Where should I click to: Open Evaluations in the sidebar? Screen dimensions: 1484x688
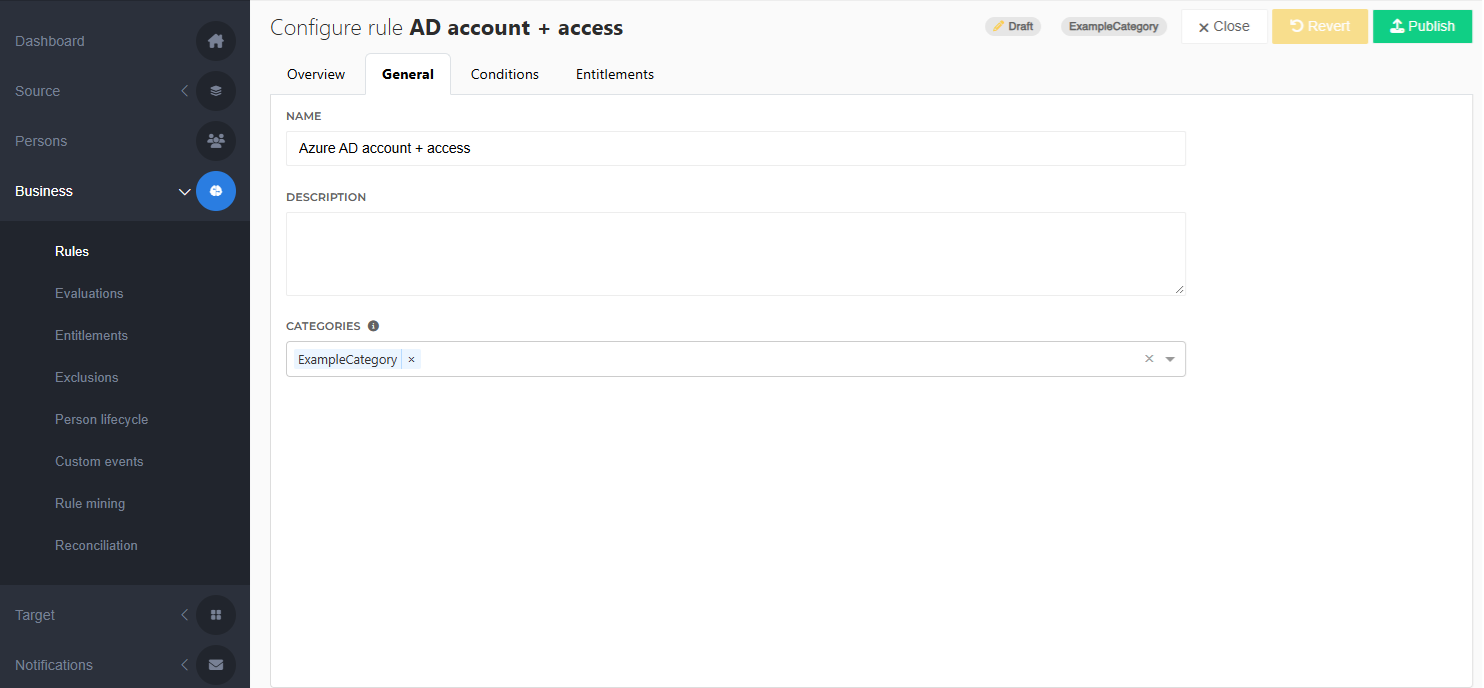pos(89,293)
